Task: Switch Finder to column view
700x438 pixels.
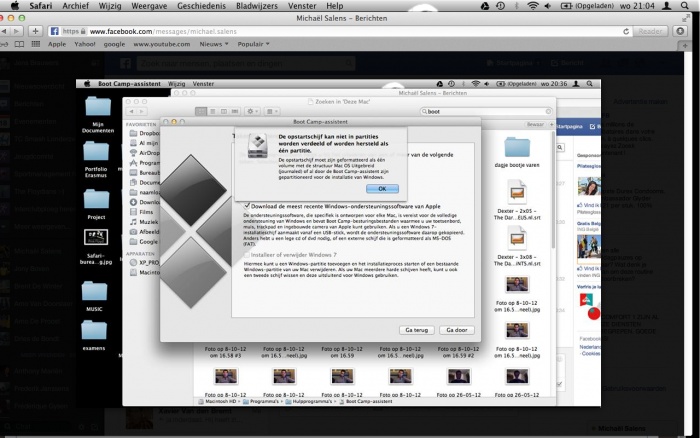Action: 224,111
